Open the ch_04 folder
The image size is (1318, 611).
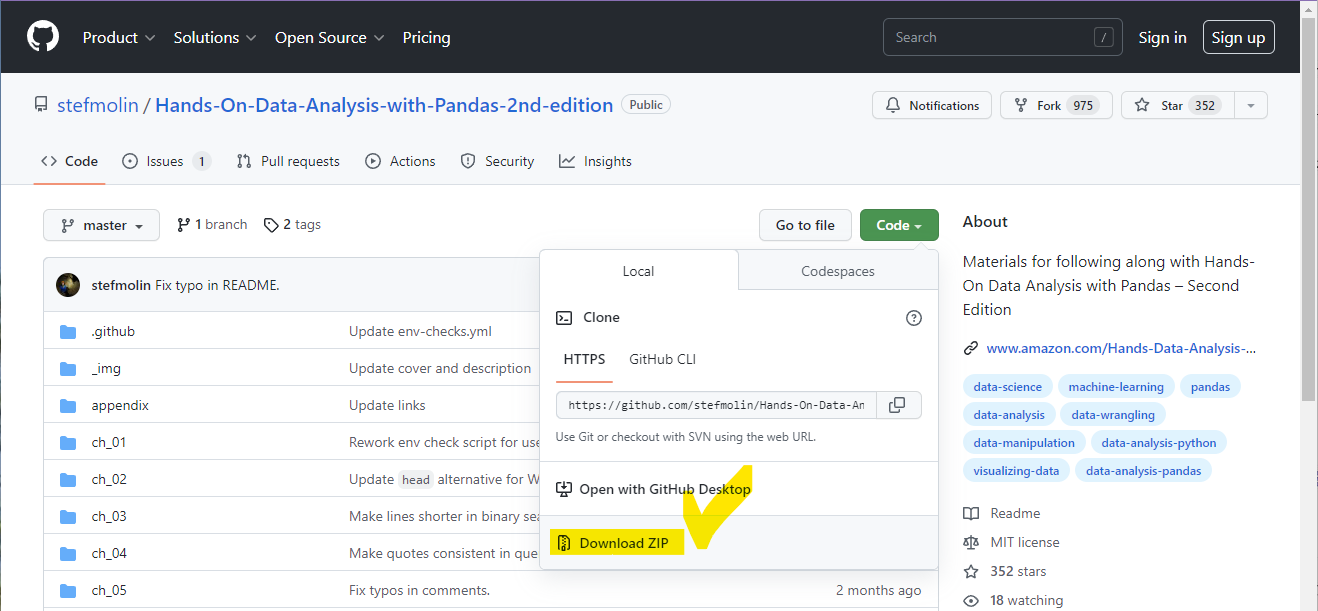109,553
